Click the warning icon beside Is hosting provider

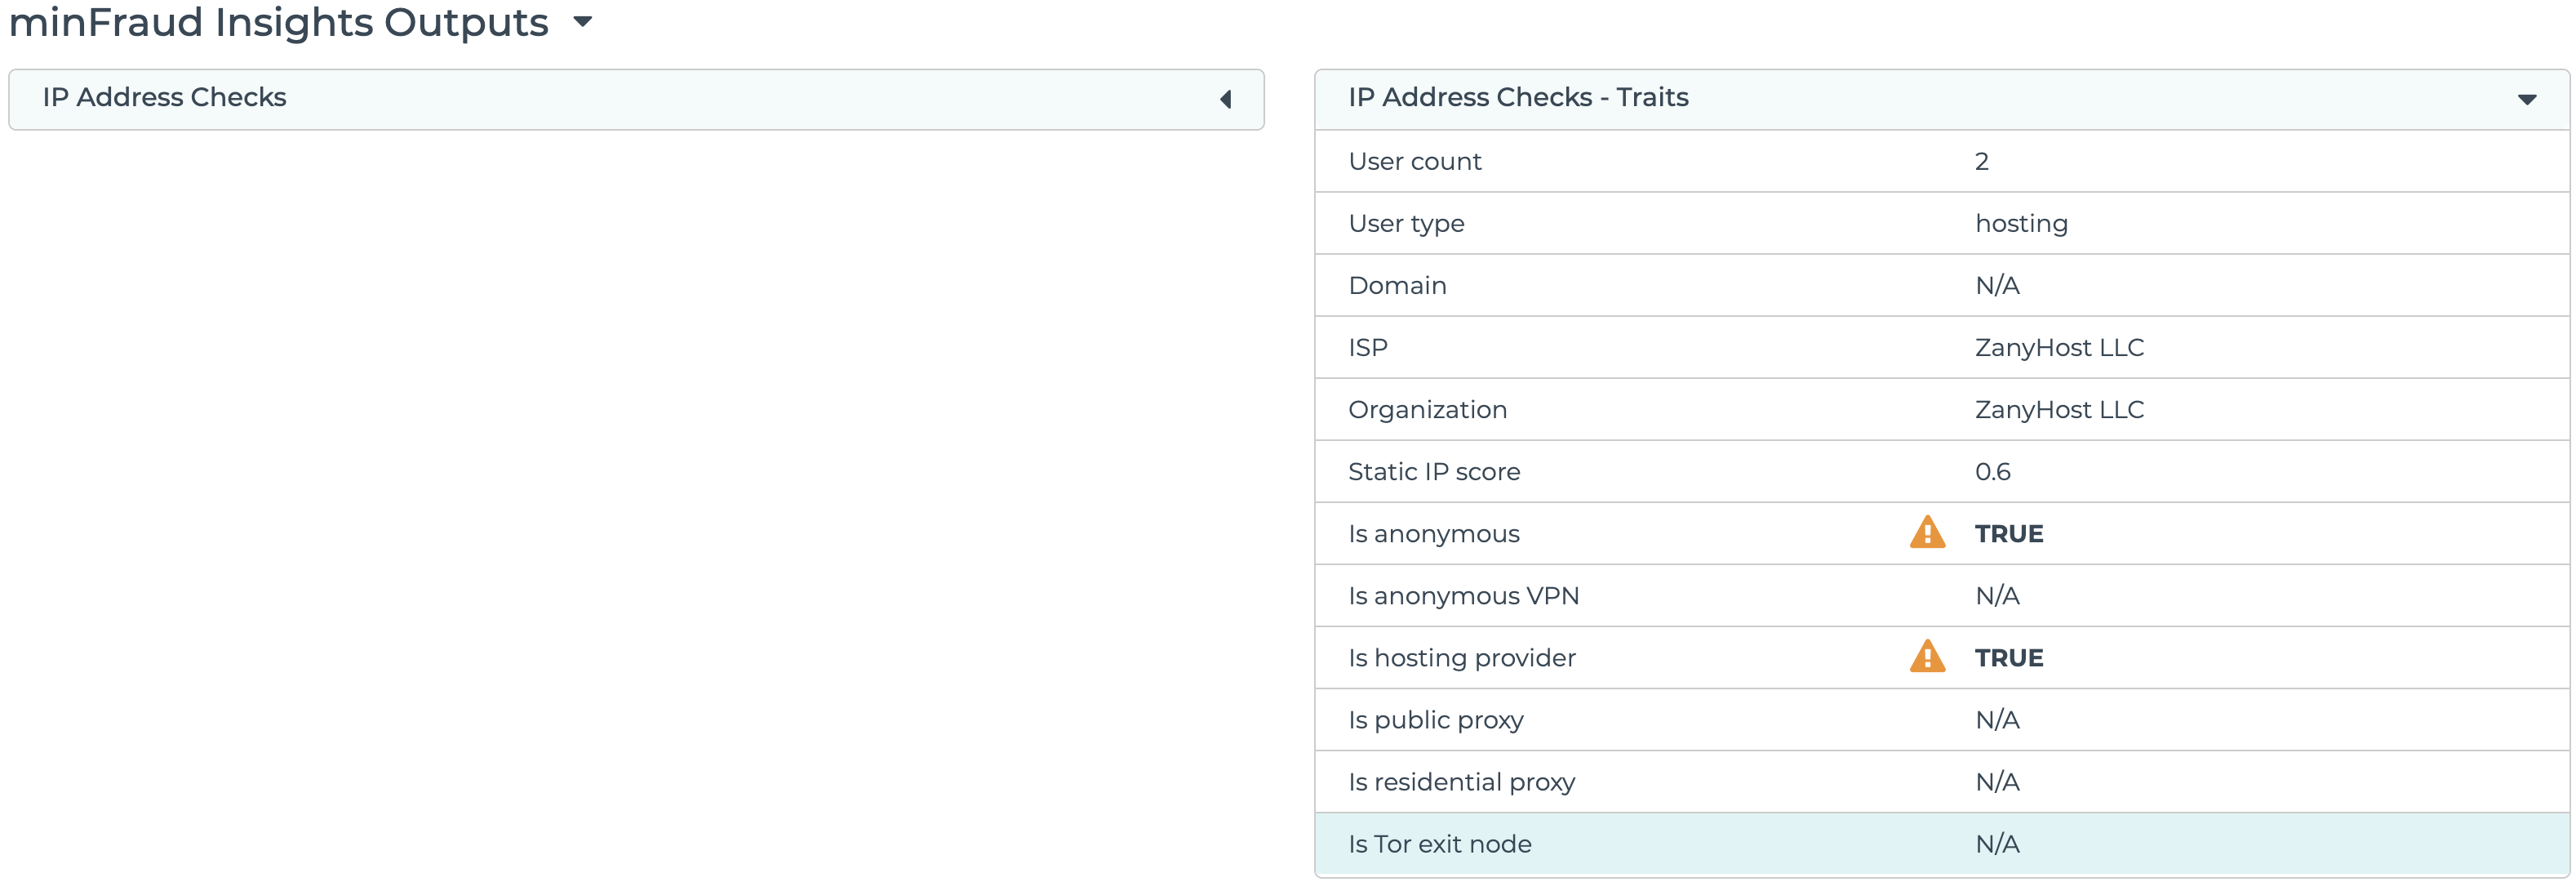(x=1927, y=657)
